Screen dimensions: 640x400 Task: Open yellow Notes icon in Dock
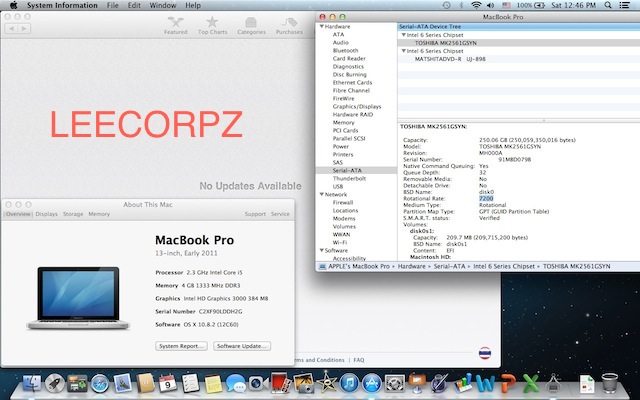(x=213, y=384)
